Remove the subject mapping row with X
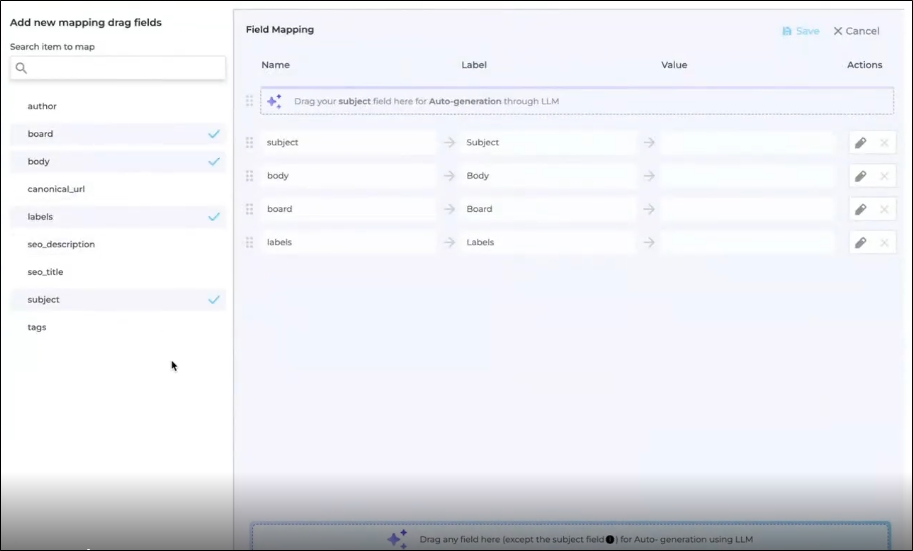The width and height of the screenshot is (913, 551). pyautogui.click(x=884, y=143)
